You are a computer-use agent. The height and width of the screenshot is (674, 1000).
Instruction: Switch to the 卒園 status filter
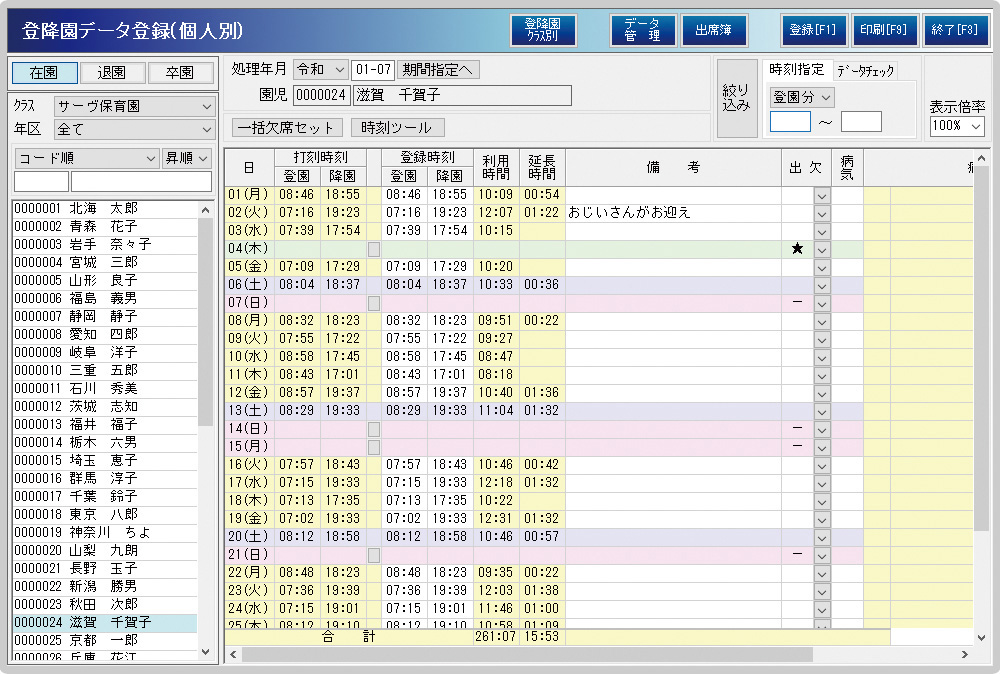coord(180,73)
